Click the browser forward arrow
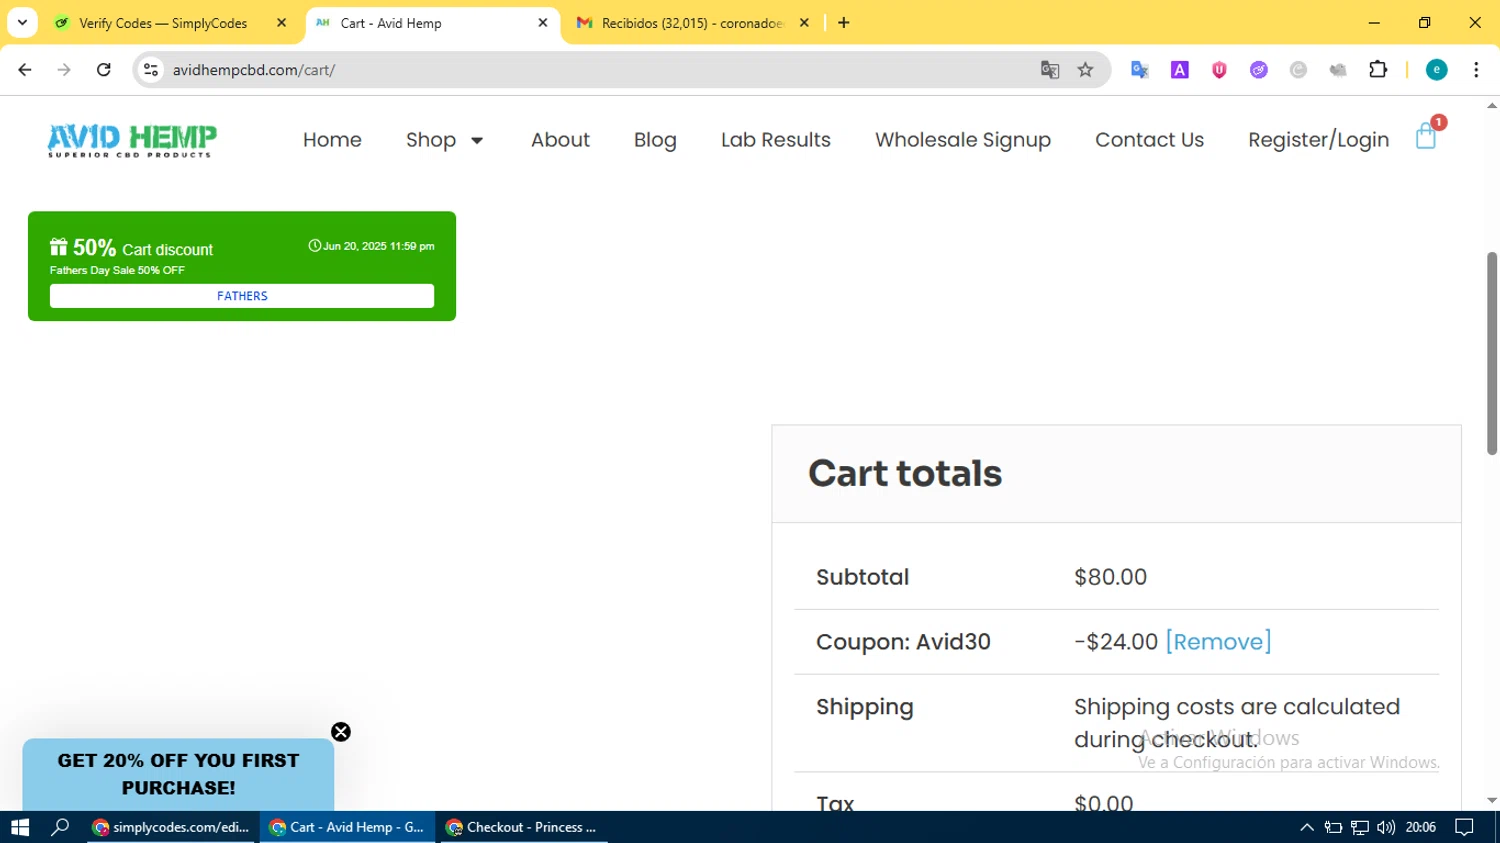1500x843 pixels. coord(64,70)
